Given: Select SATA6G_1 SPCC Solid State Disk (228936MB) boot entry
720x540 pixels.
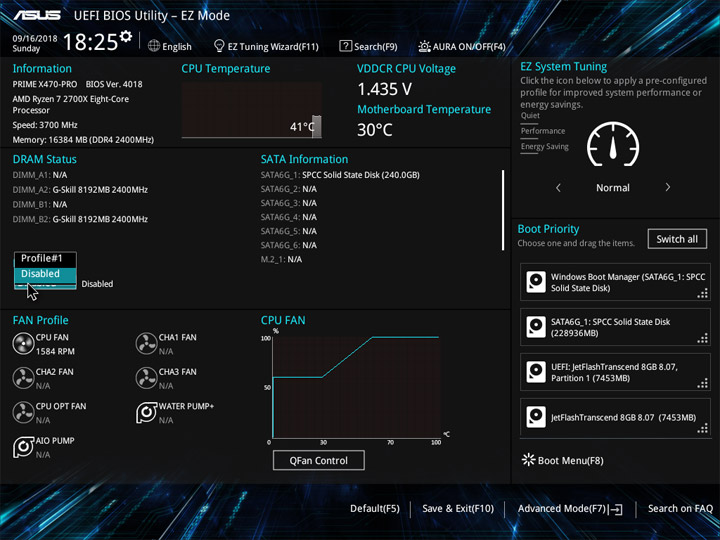Looking at the screenshot, I should coord(615,327).
